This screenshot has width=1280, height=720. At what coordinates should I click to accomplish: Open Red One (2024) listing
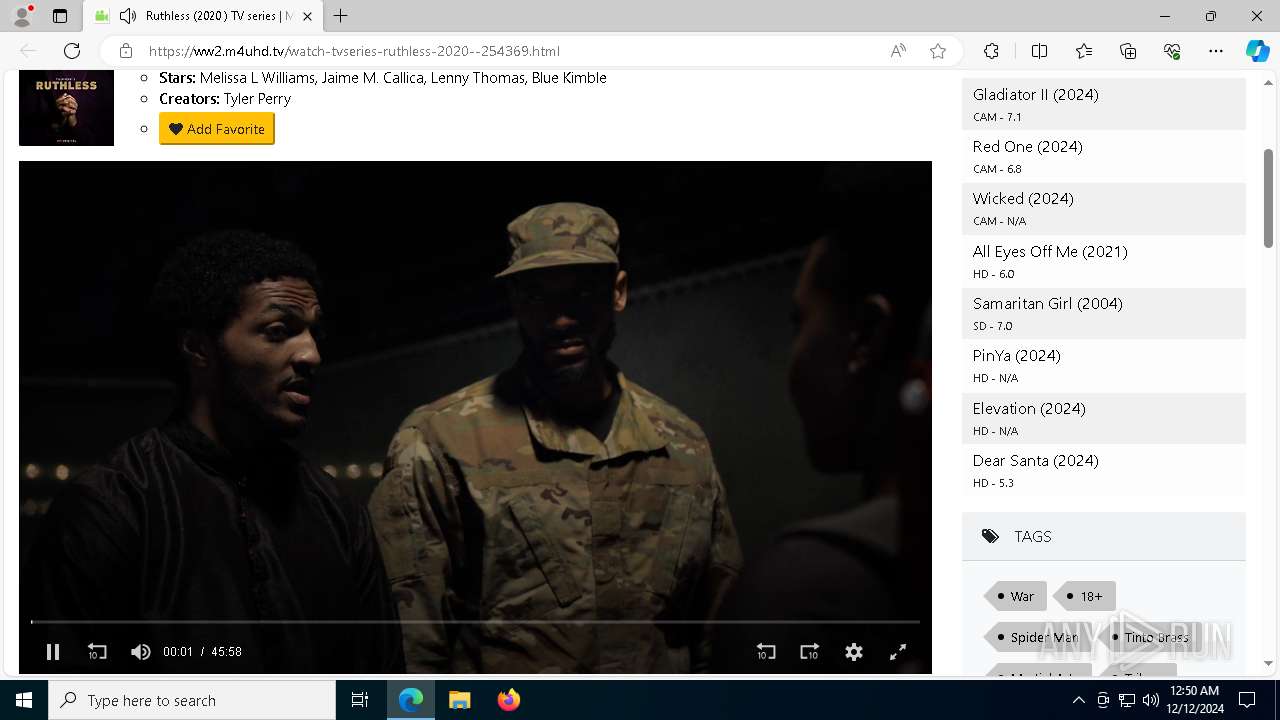[x=1104, y=156]
